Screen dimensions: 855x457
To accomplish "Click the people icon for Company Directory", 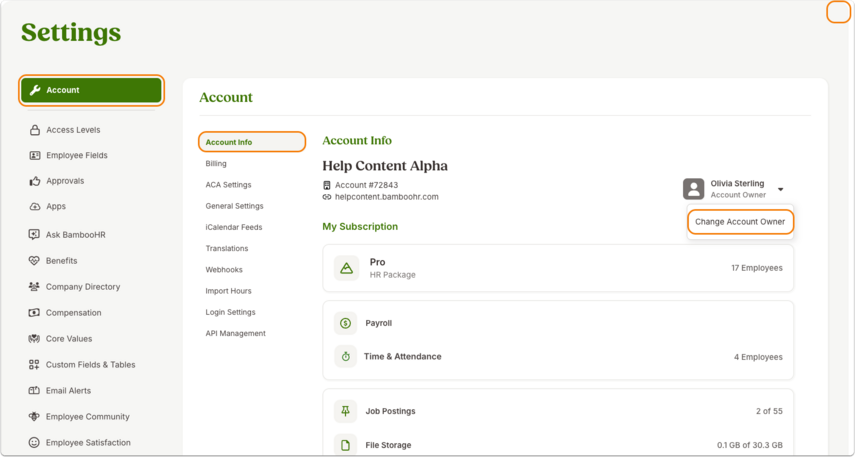I will 34,286.
